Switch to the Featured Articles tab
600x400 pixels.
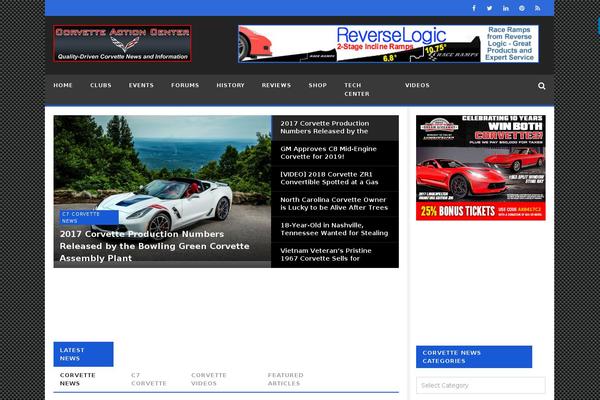pos(285,379)
